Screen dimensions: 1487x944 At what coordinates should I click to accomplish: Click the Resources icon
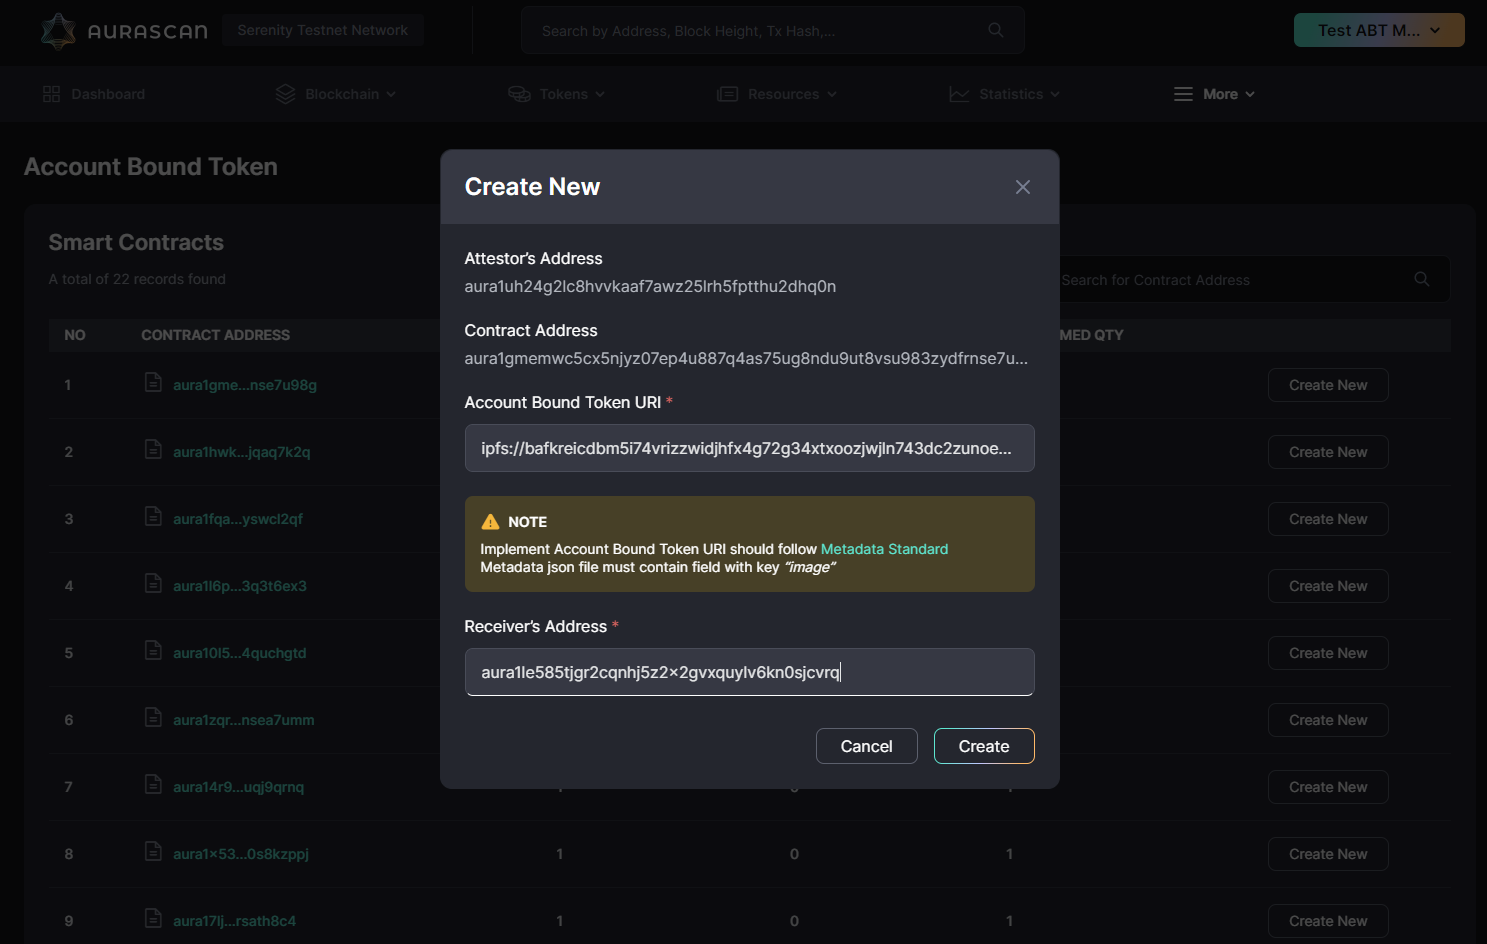coord(727,94)
